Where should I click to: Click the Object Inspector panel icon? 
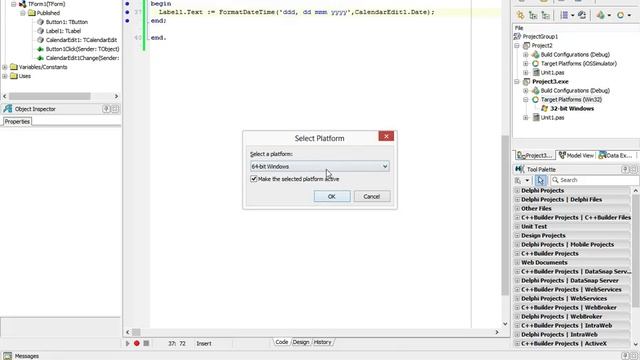point(8,109)
